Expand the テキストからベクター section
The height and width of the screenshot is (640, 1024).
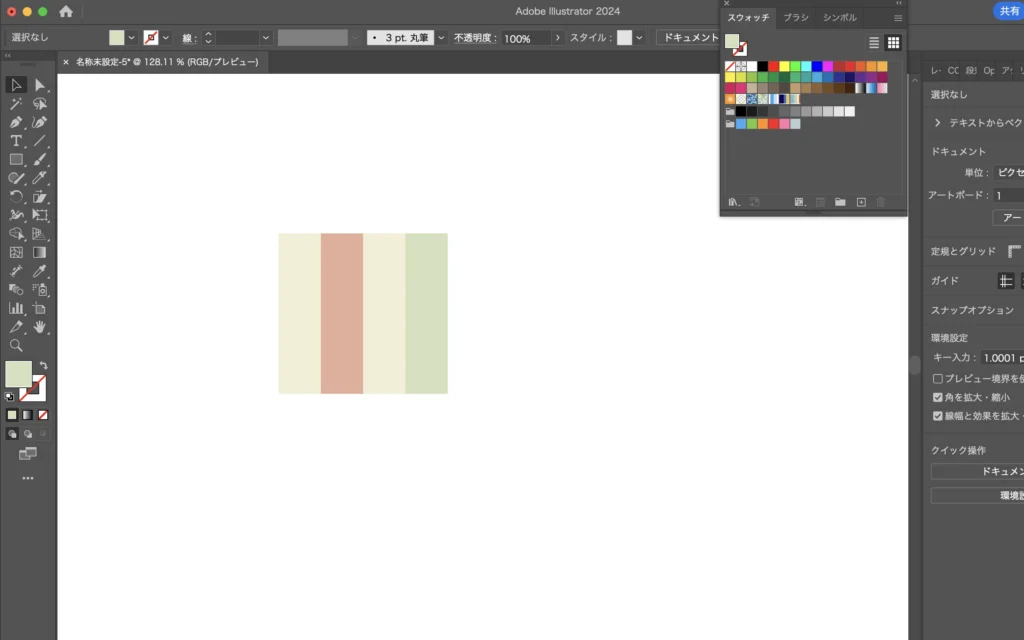[937, 122]
